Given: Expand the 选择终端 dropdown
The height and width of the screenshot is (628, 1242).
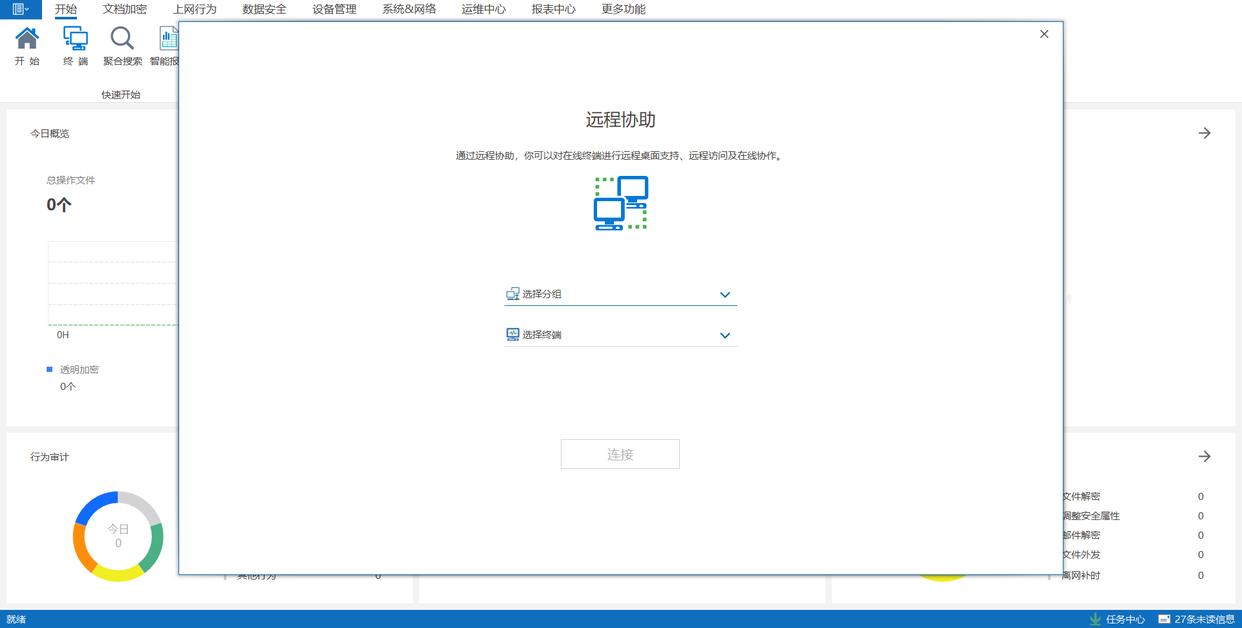Looking at the screenshot, I should point(621,335).
